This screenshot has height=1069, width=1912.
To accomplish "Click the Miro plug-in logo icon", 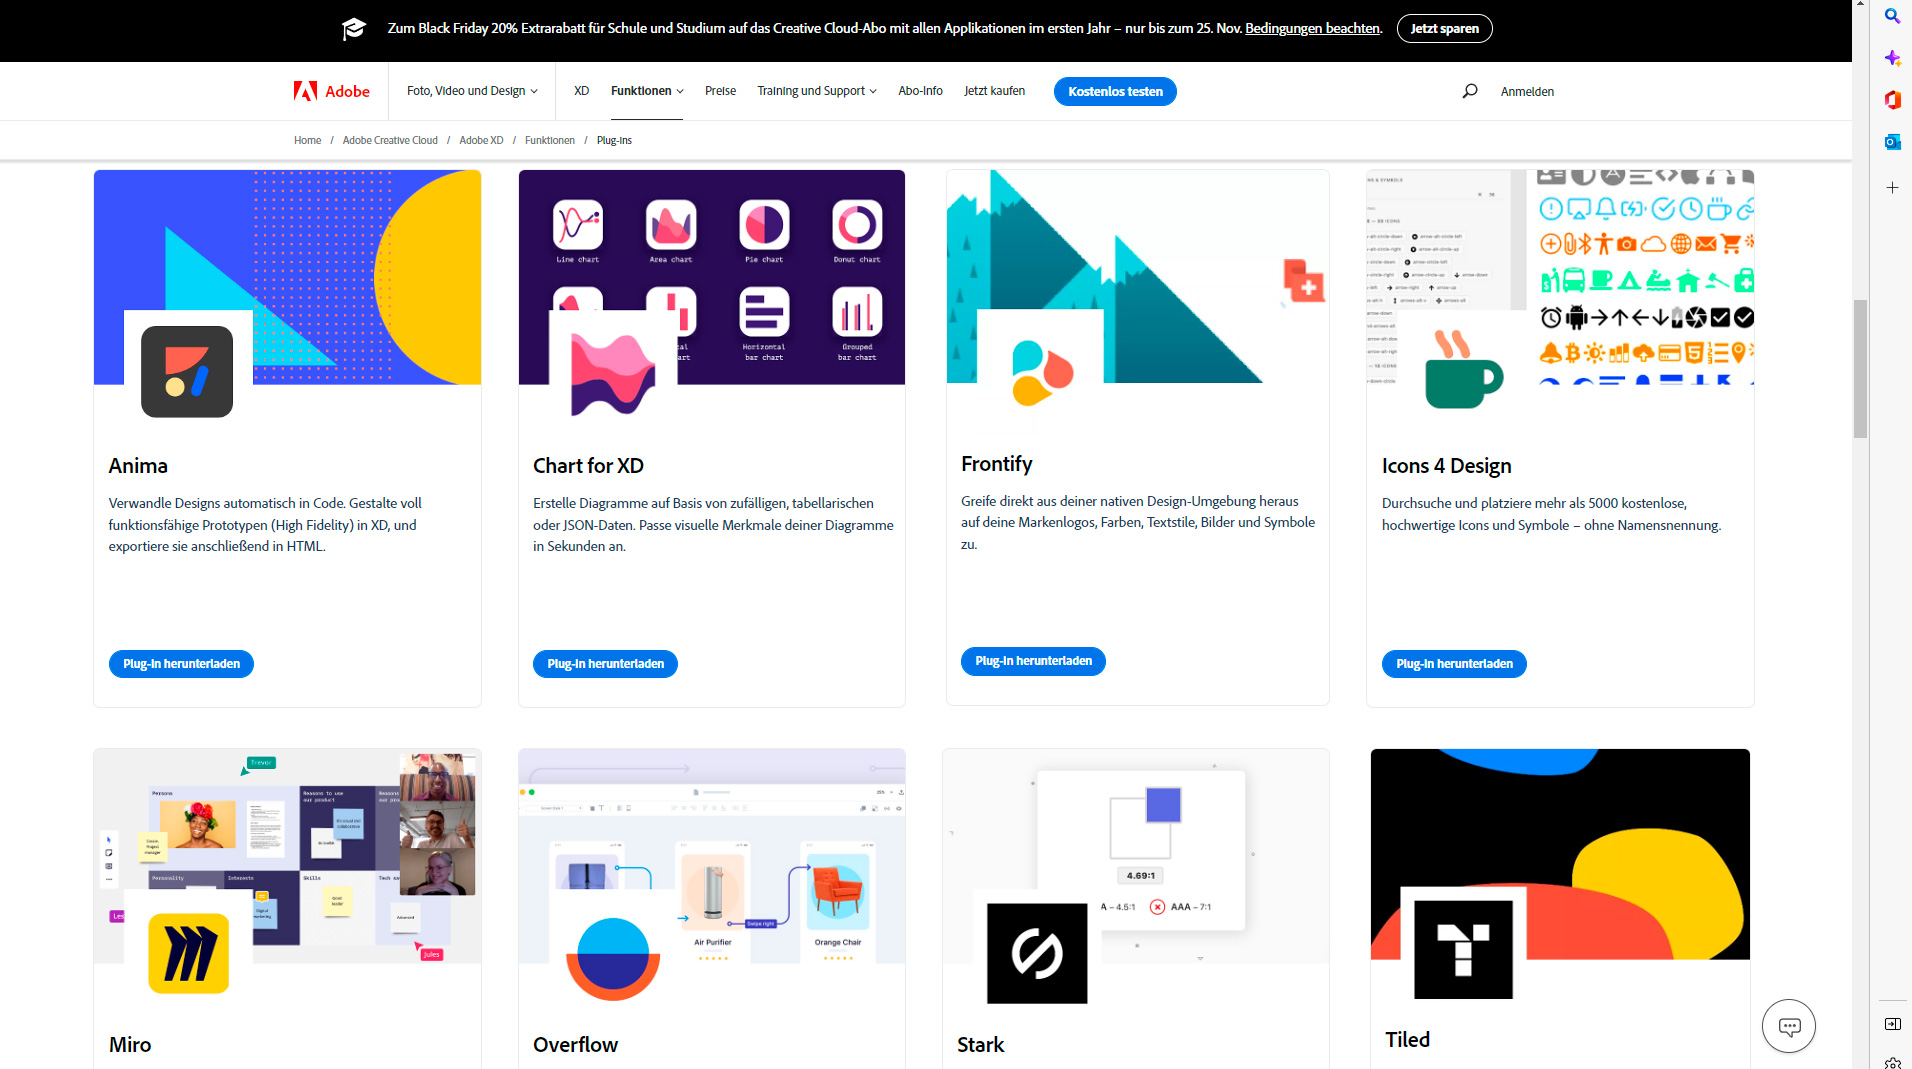I will point(188,953).
